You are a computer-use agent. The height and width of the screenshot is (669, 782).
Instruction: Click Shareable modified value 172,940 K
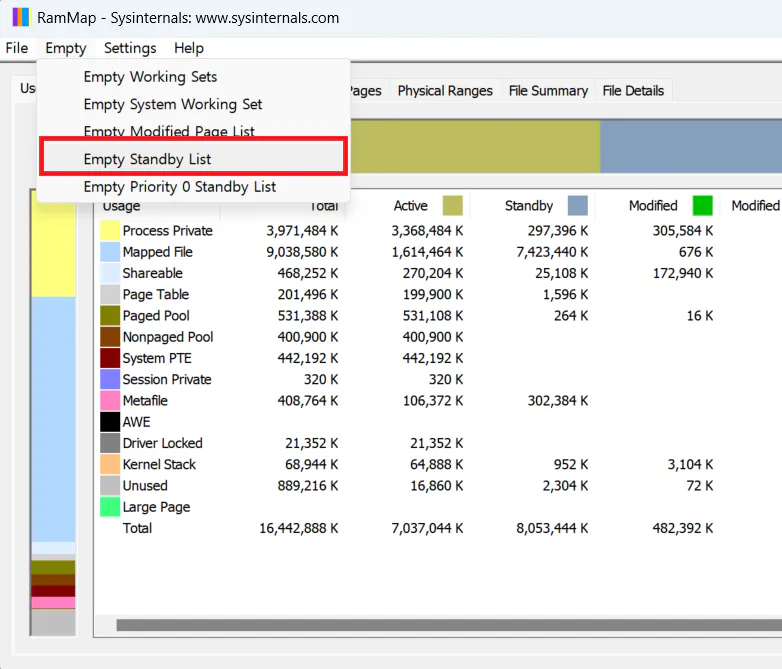(x=683, y=273)
